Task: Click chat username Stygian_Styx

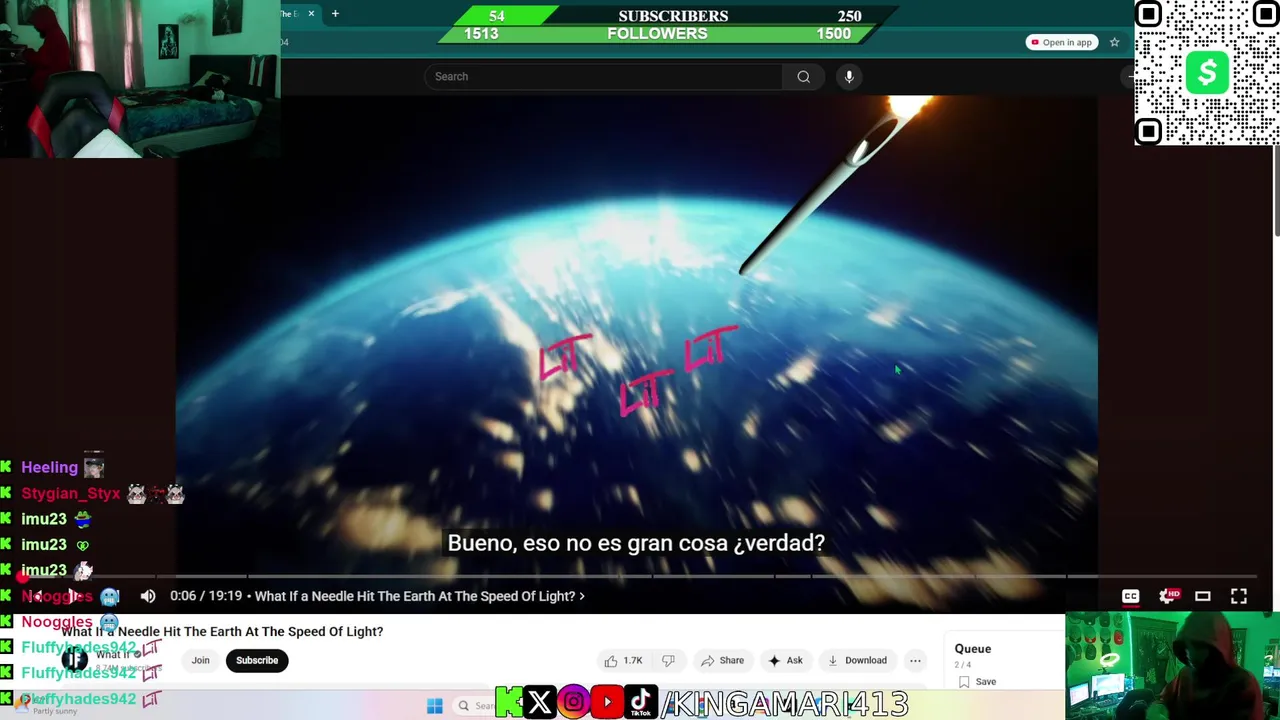Action: 70,493
